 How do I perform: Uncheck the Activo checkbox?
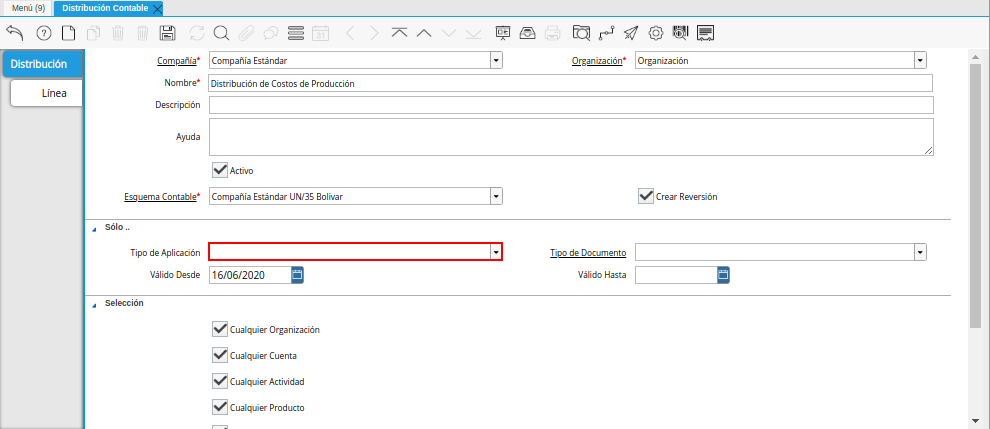click(220, 170)
